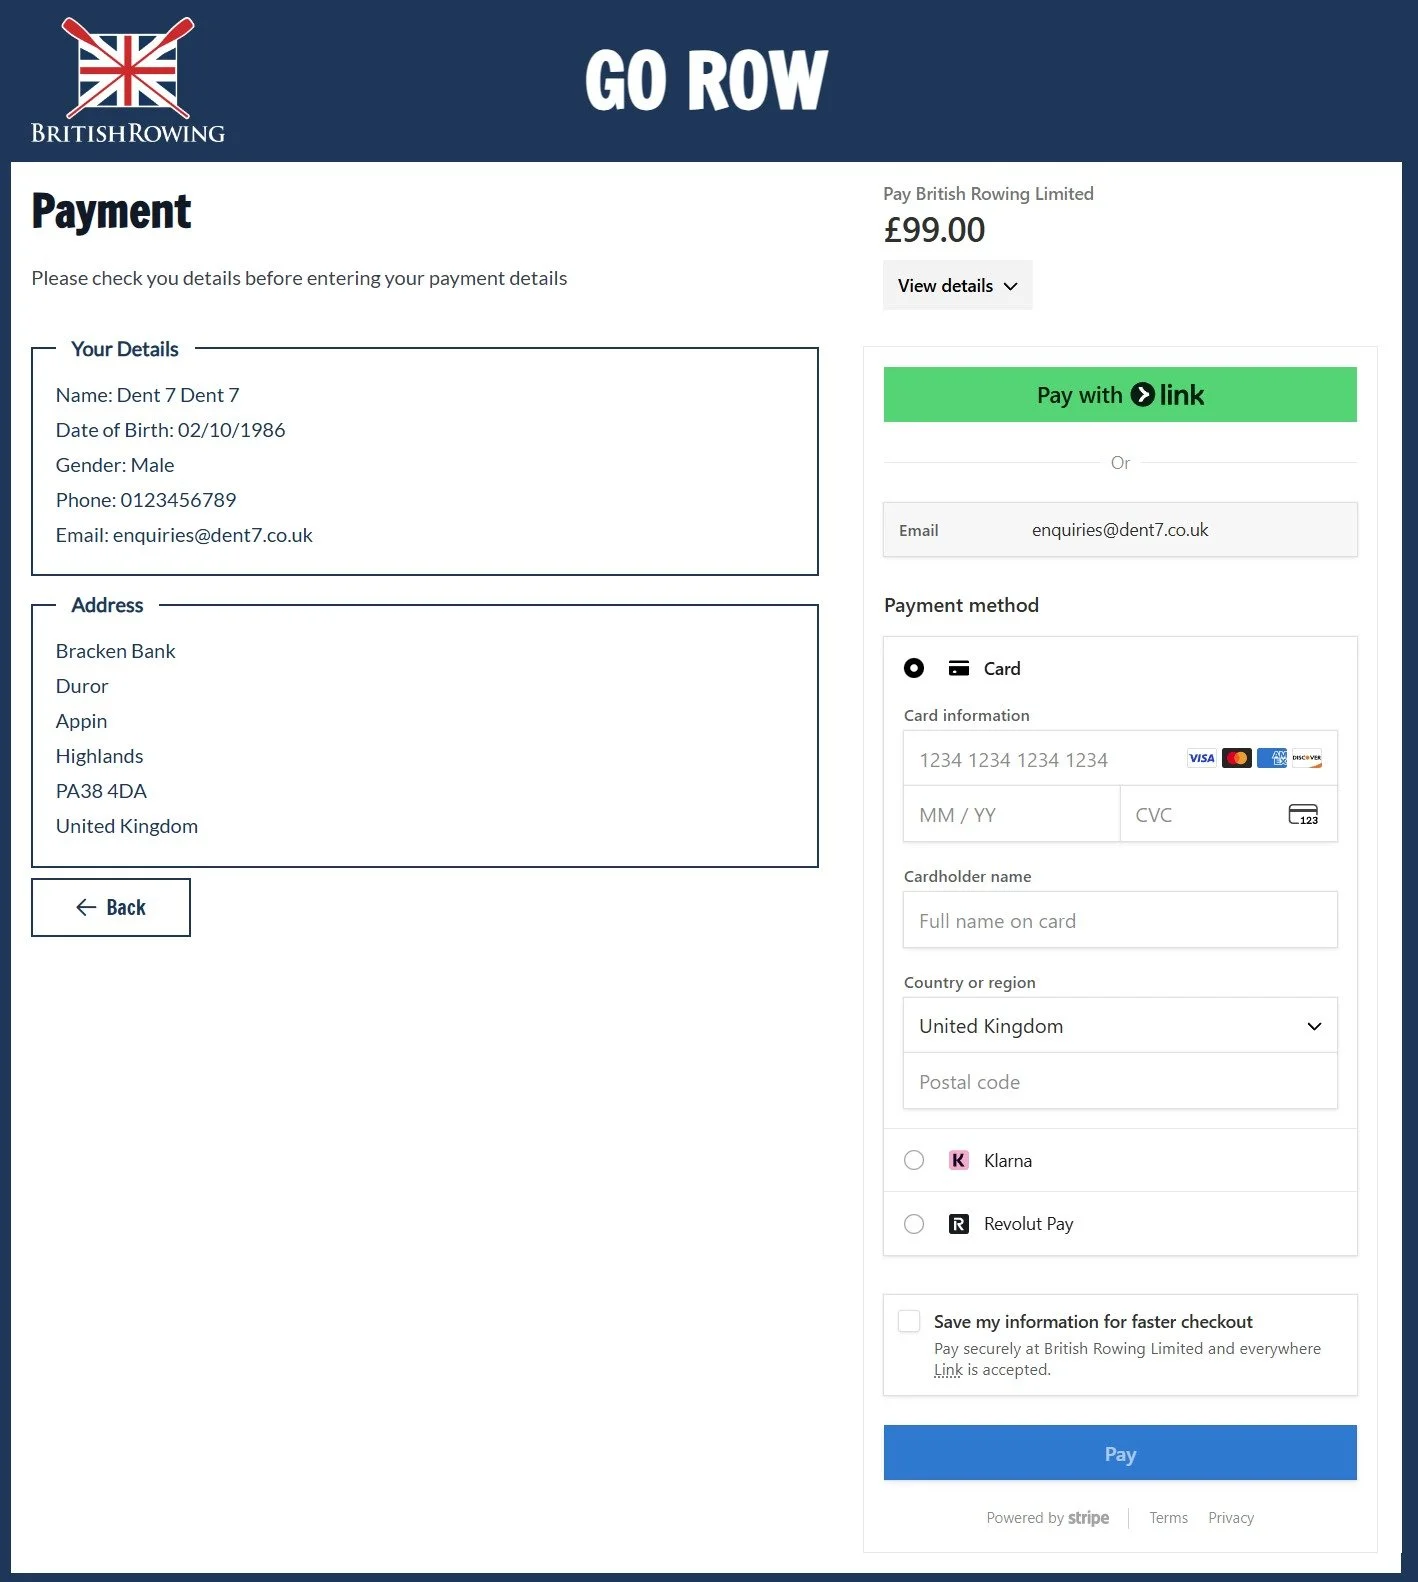This screenshot has width=1418, height=1582.
Task: Click the Klarna logo icon
Action: (958, 1160)
